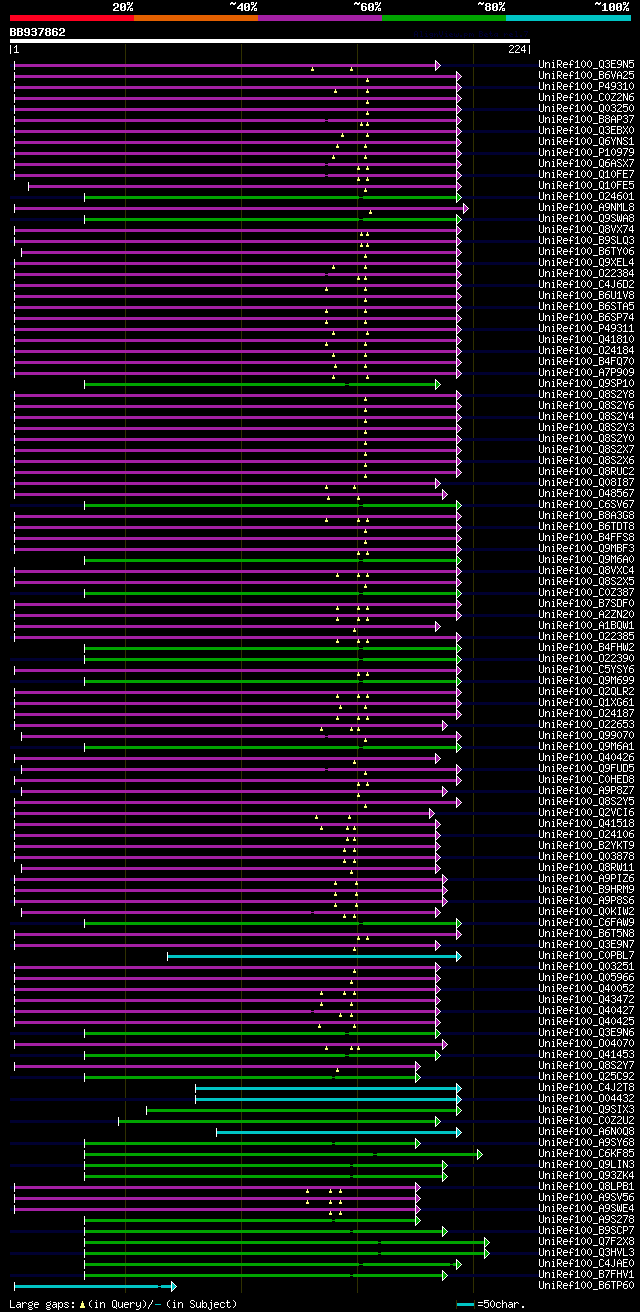
Task: Select hit label UniRef100_Q8S2Y8
Action: pos(586,394)
